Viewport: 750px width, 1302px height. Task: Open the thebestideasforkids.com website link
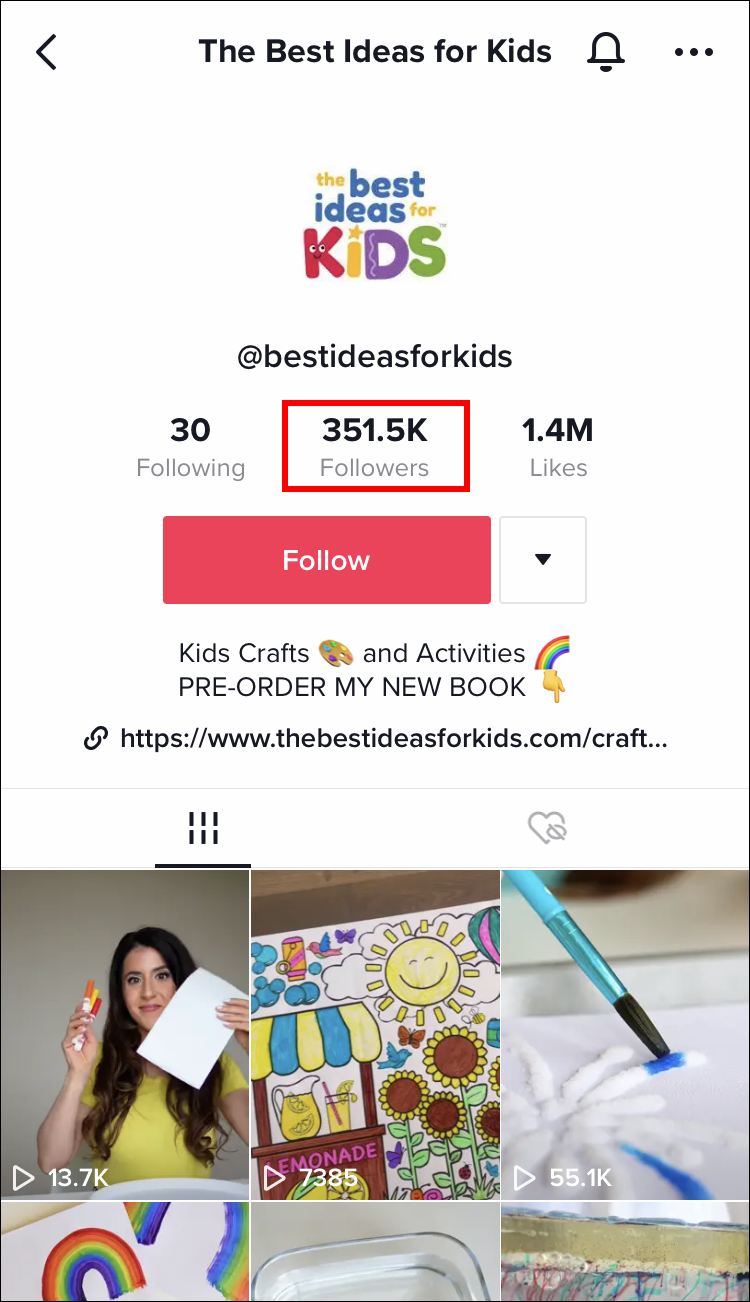coord(393,739)
